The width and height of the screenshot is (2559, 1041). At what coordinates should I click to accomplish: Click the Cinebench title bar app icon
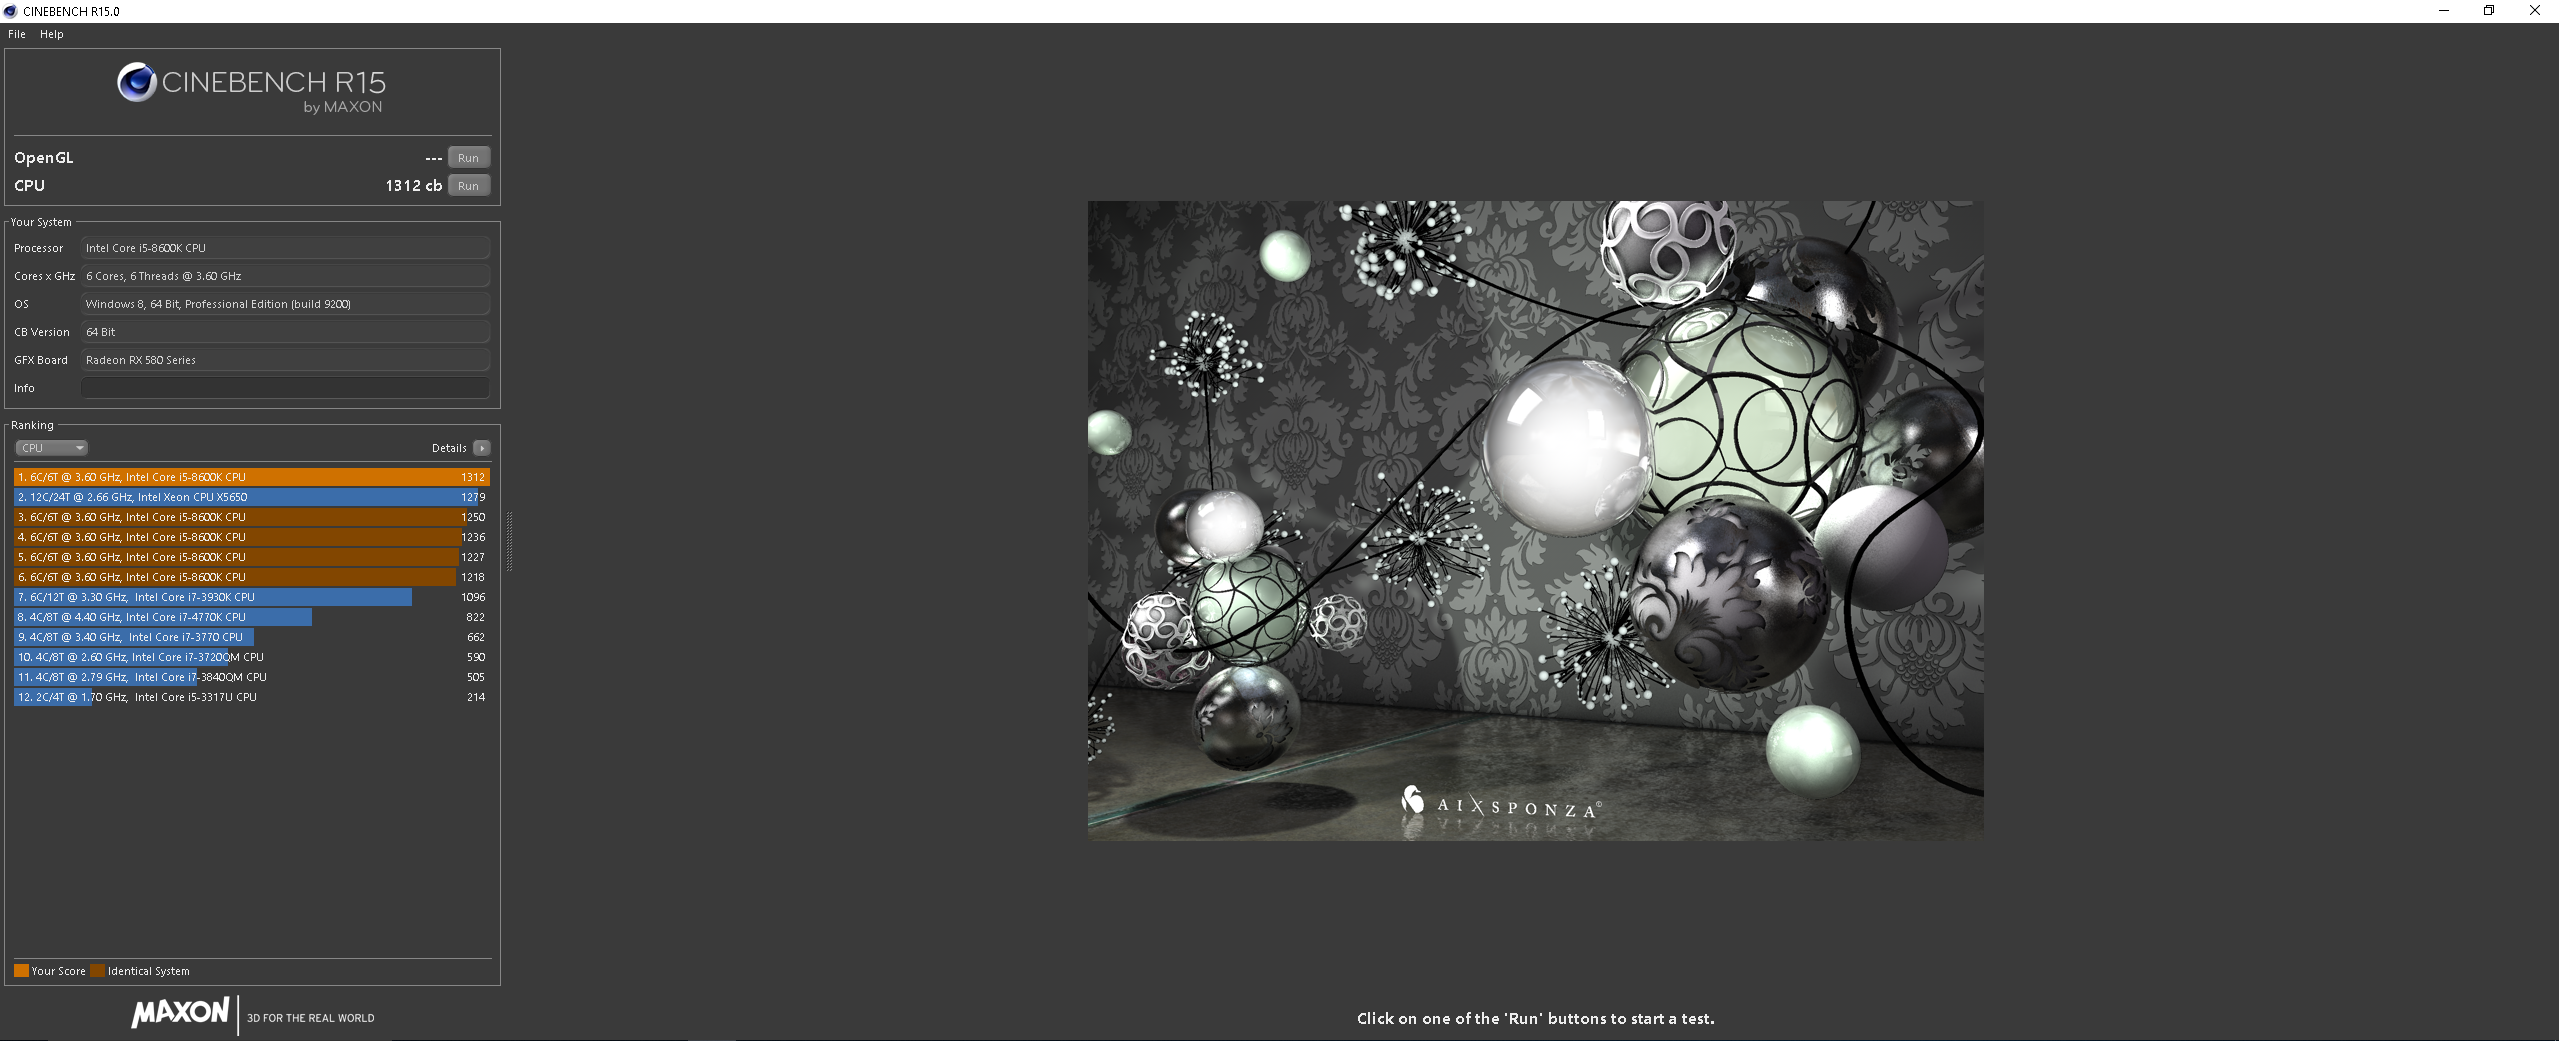coord(11,11)
